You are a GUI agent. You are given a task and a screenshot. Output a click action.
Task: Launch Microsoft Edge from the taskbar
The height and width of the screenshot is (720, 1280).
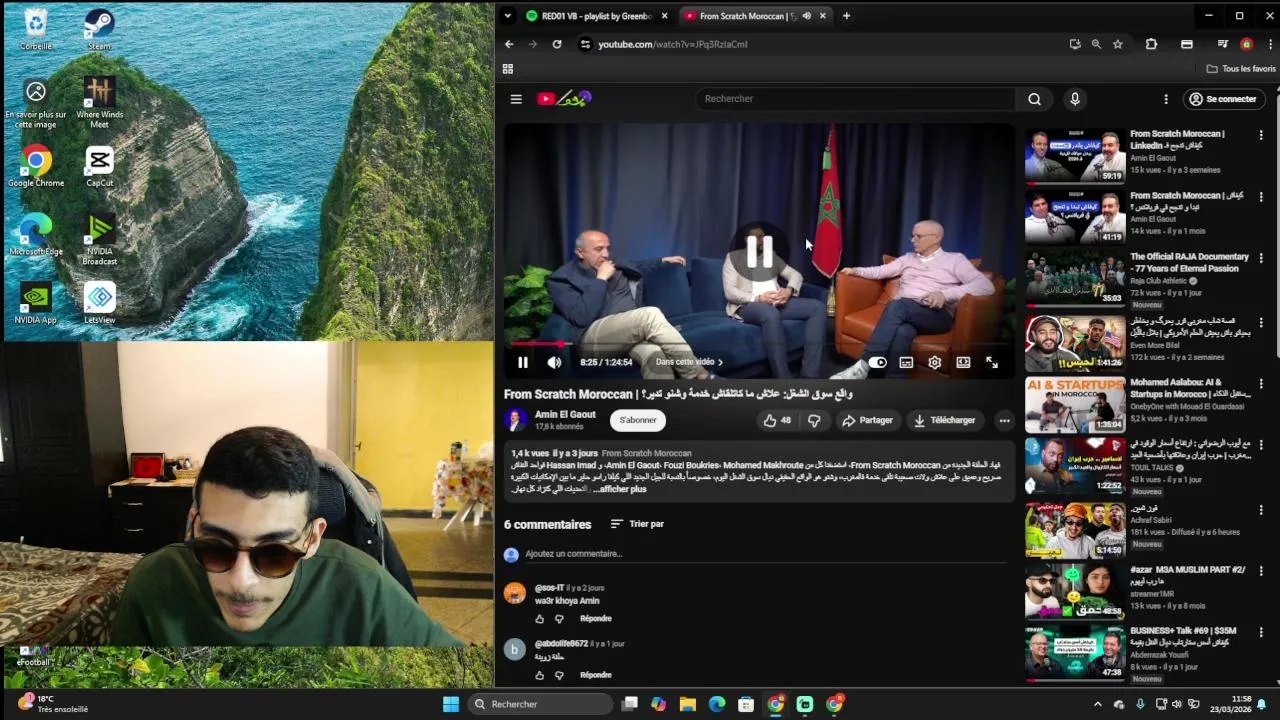pyautogui.click(x=717, y=704)
